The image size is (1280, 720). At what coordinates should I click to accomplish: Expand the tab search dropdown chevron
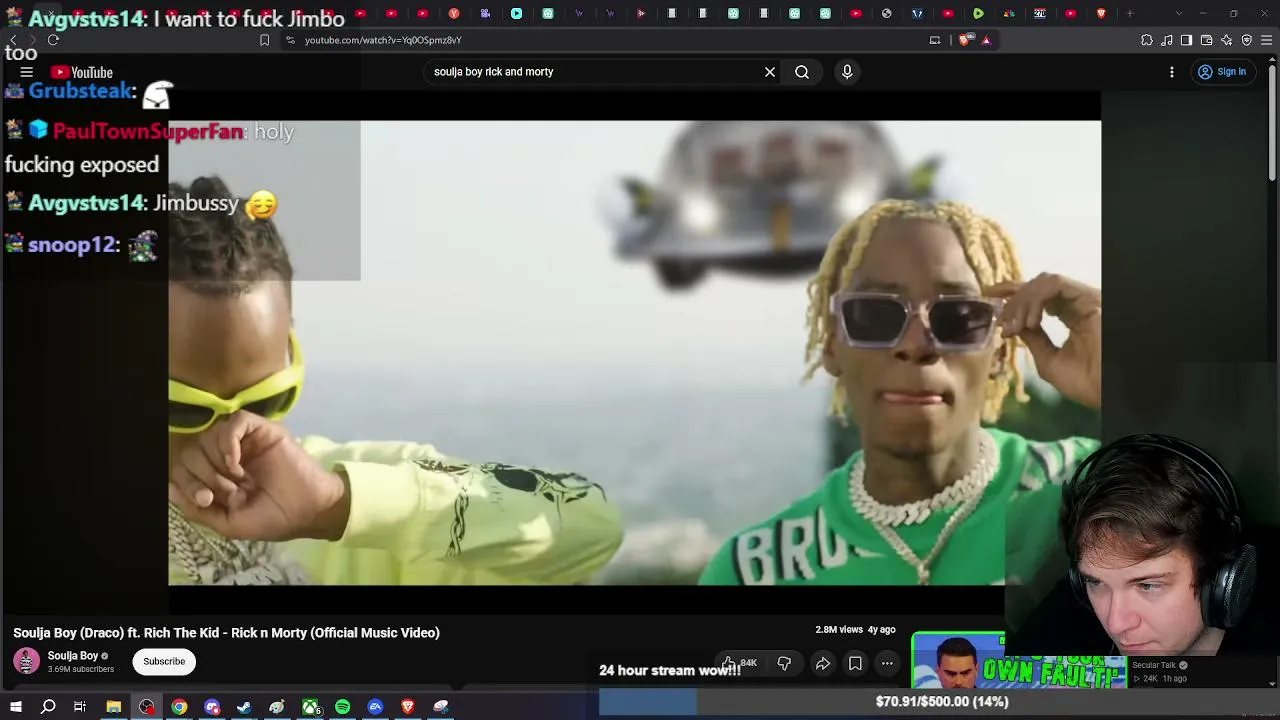click(x=1179, y=14)
